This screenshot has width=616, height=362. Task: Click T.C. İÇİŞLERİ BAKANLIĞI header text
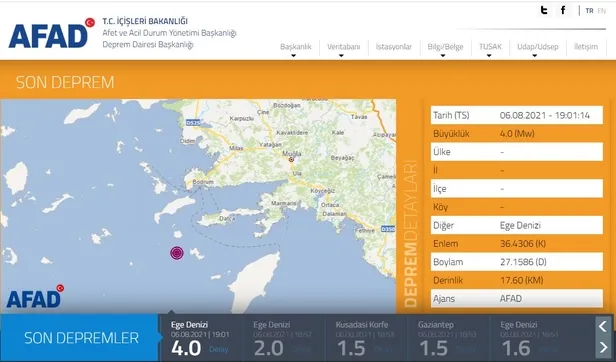(145, 21)
